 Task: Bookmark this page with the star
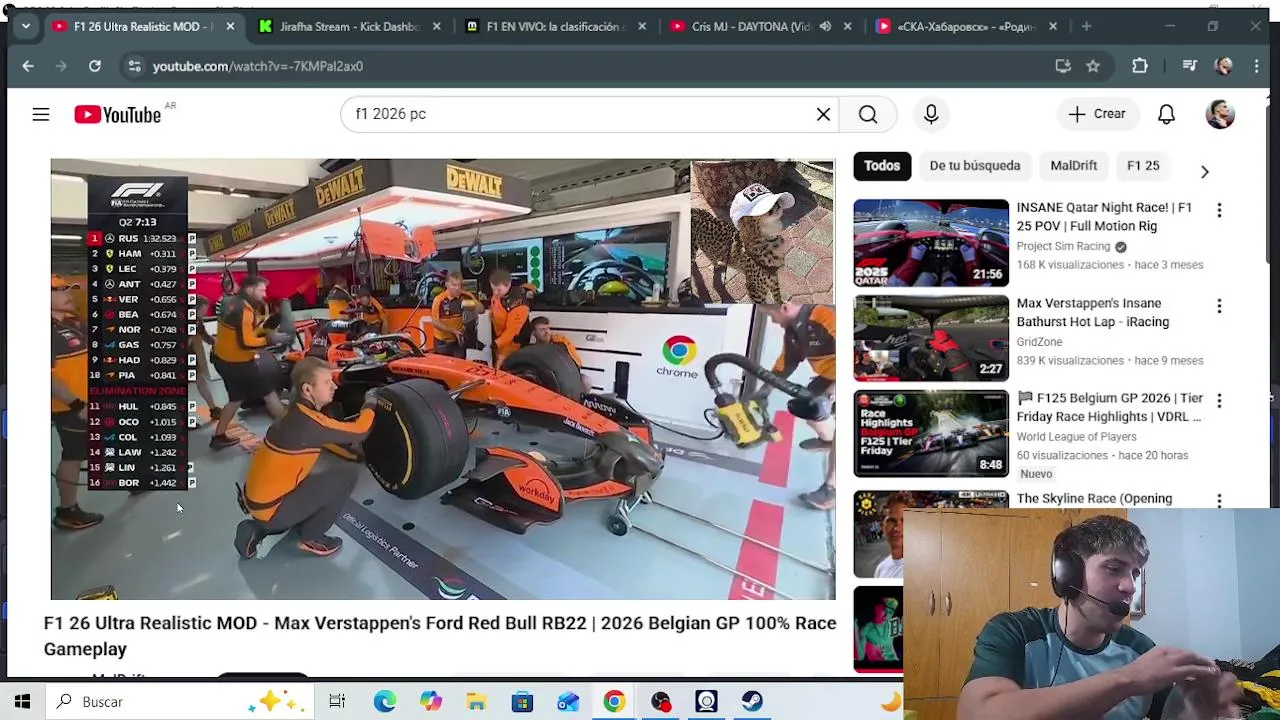click(x=1093, y=66)
